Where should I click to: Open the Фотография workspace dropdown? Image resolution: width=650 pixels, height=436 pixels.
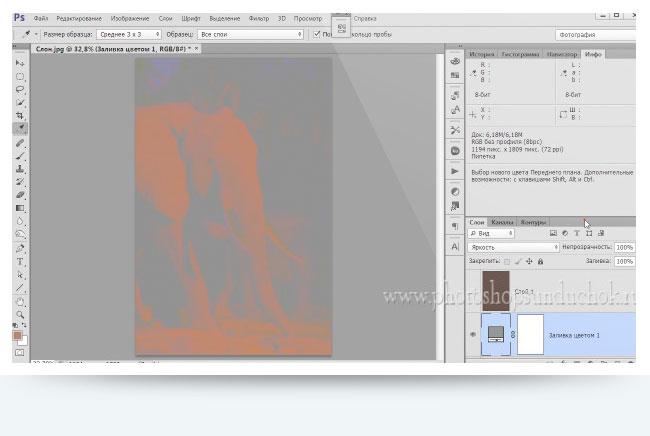click(595, 35)
